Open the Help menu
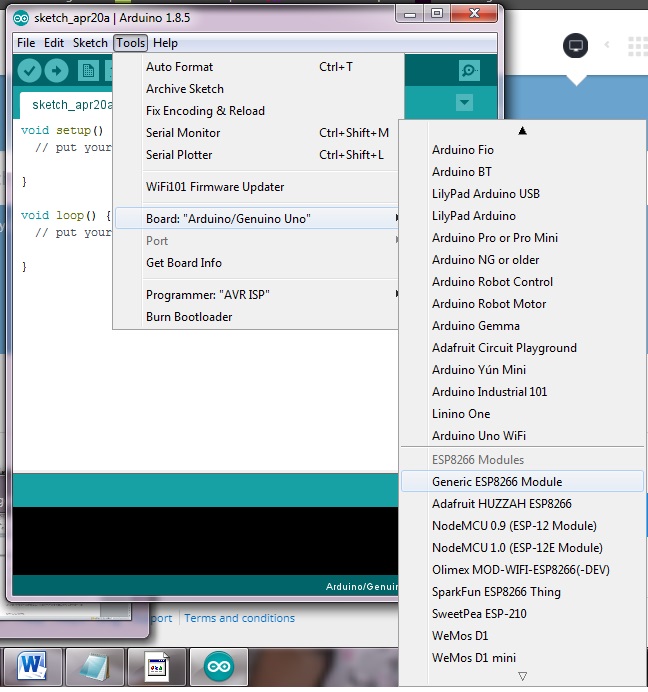The height and width of the screenshot is (692, 648). coord(165,43)
